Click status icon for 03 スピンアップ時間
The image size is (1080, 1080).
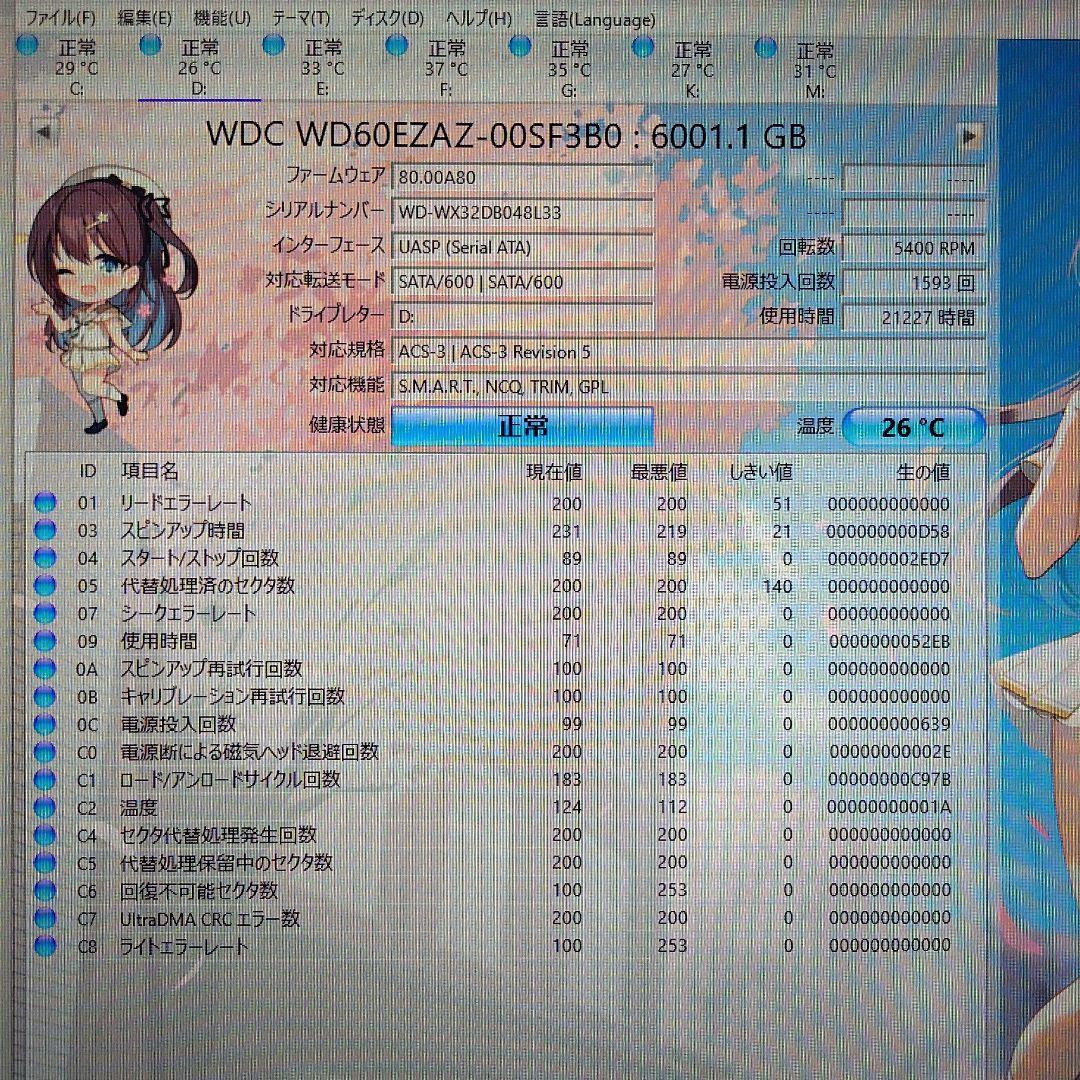tap(45, 530)
